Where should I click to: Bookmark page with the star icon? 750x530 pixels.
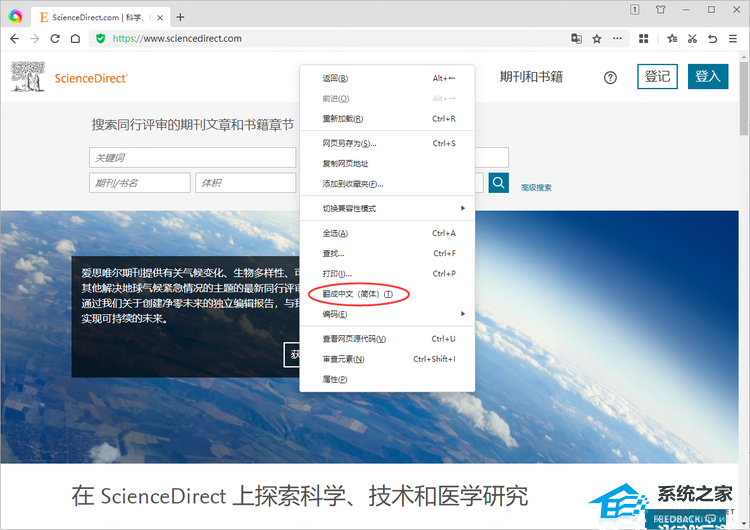click(596, 39)
